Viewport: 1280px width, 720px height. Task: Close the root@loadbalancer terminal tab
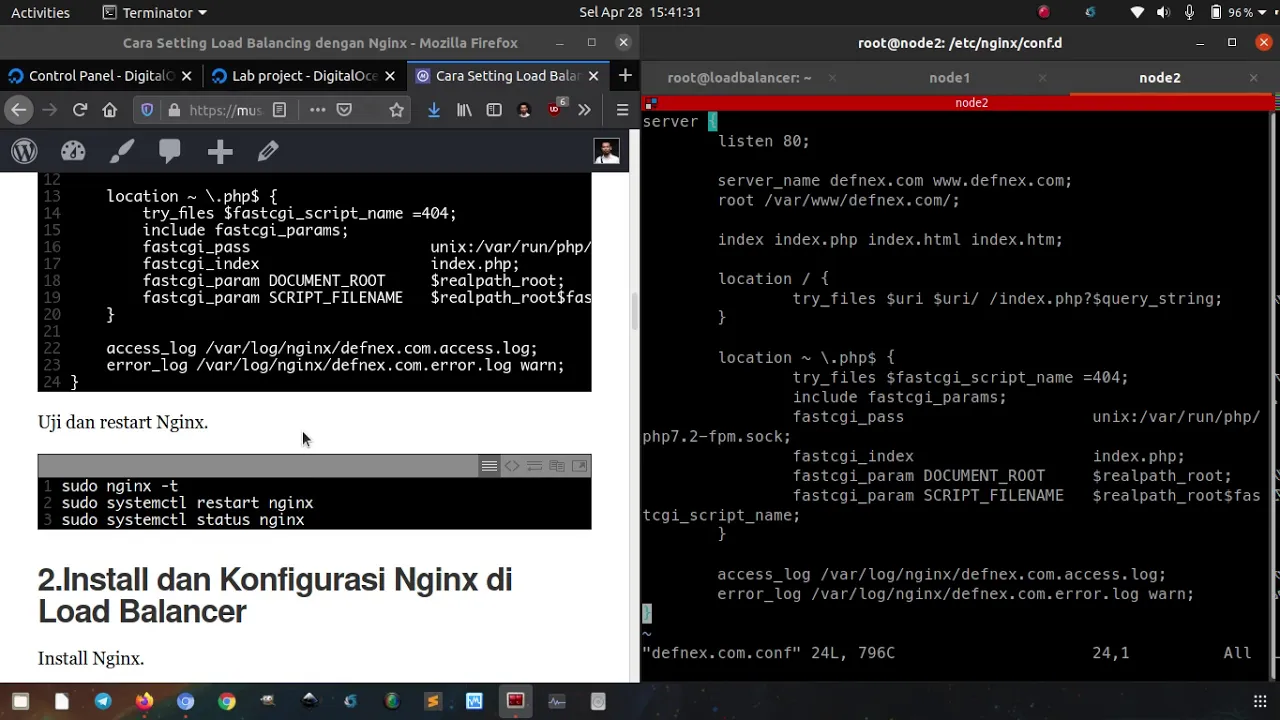click(x=832, y=77)
